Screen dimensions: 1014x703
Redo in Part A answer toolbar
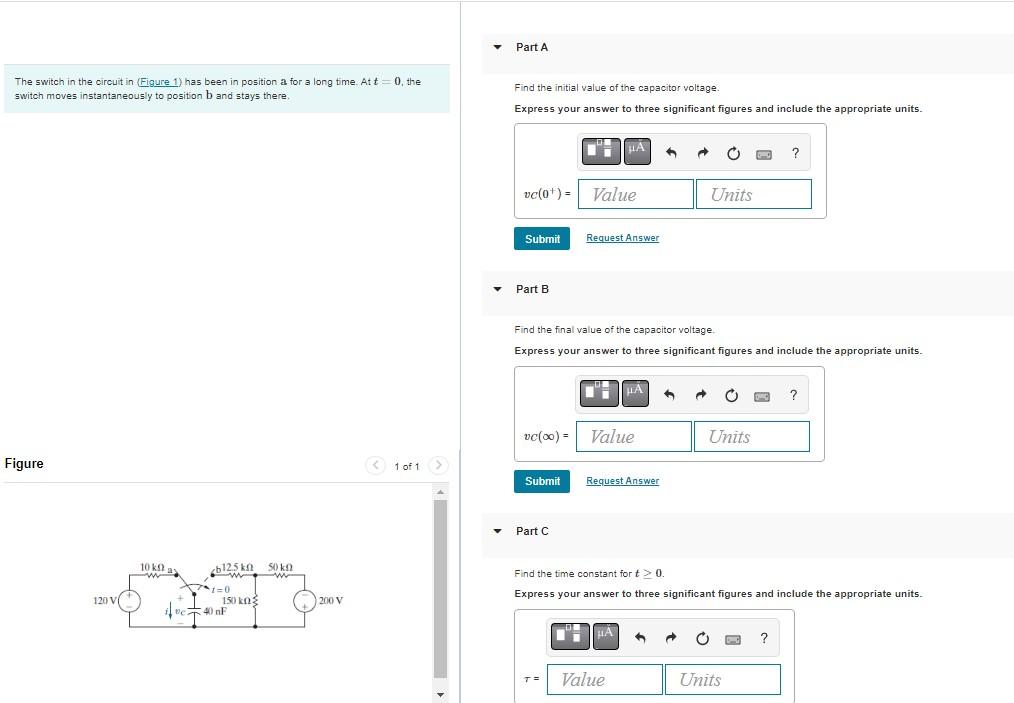(703, 153)
